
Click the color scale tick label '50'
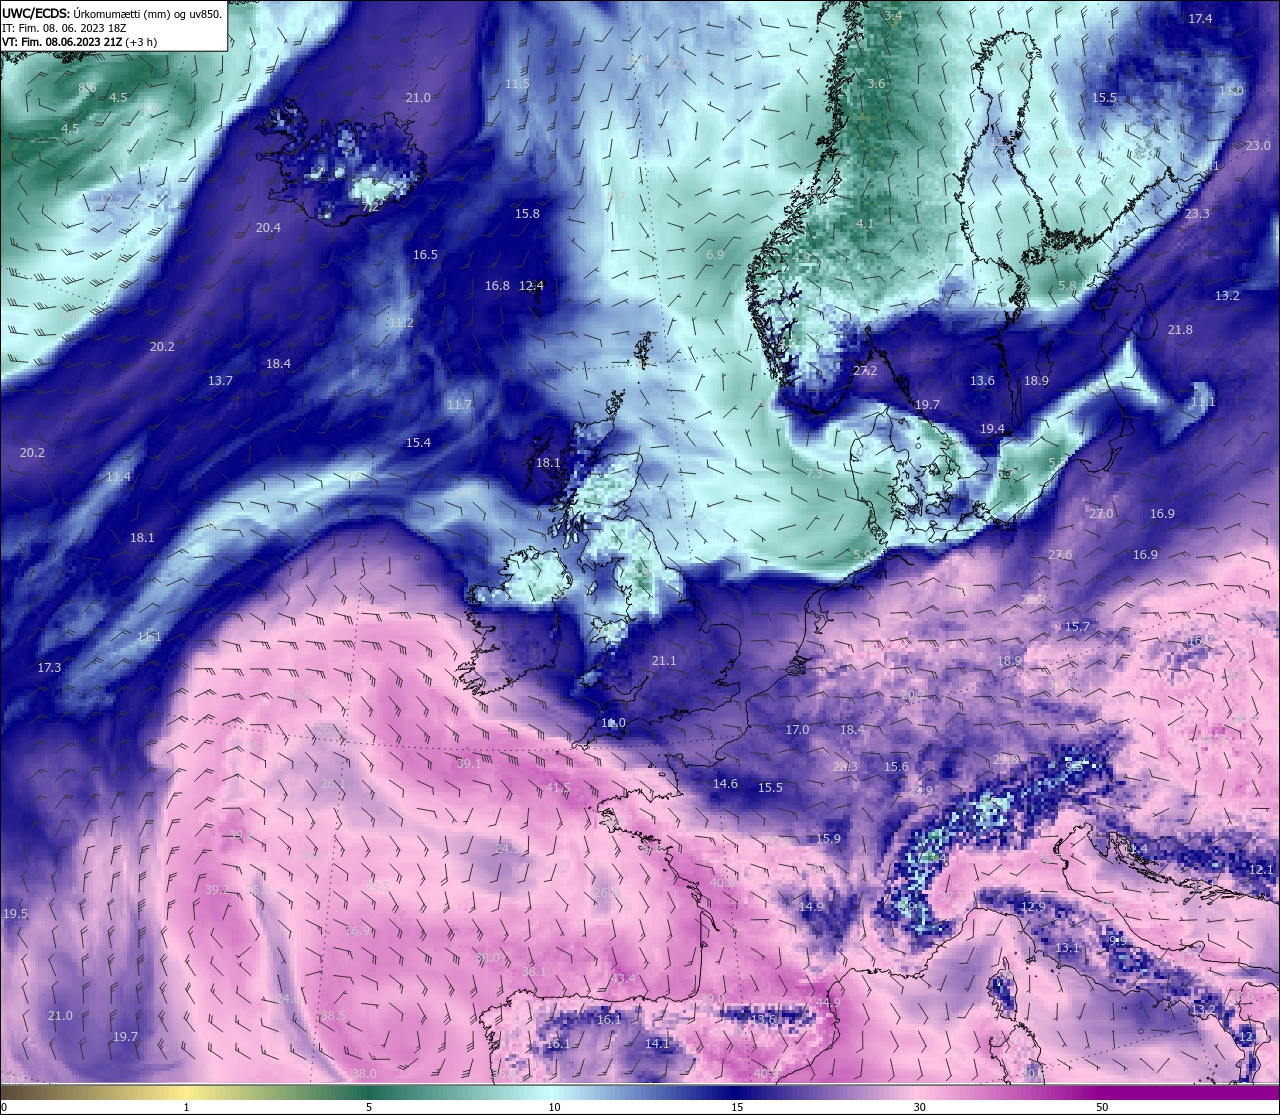click(1102, 1107)
